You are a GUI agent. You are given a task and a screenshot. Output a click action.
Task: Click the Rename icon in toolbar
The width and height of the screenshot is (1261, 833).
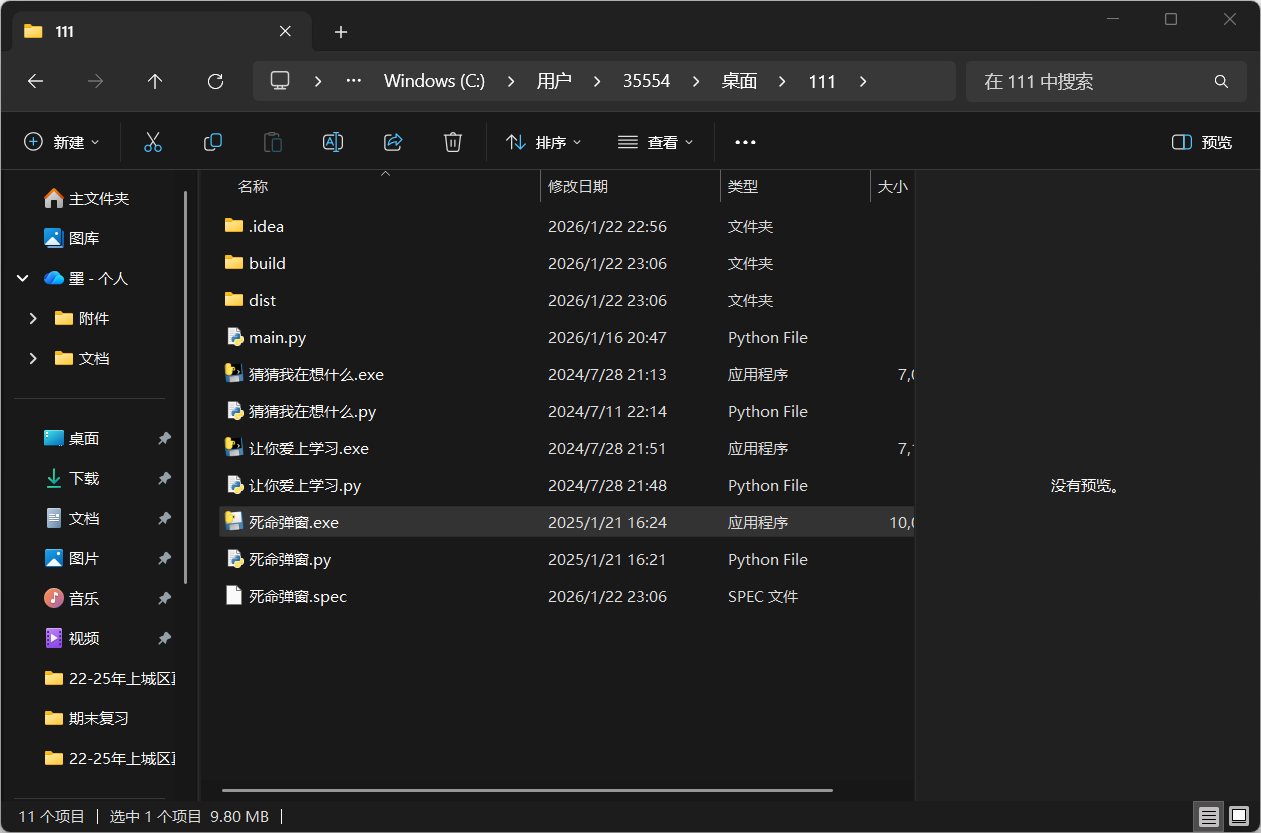point(333,142)
